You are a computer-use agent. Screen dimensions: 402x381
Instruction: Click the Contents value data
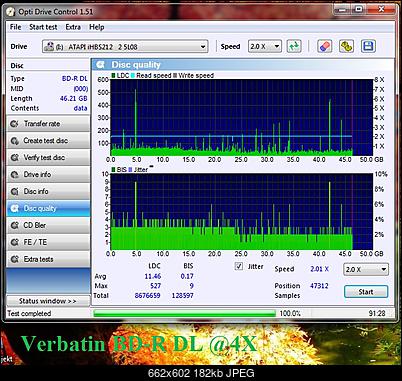click(81, 108)
